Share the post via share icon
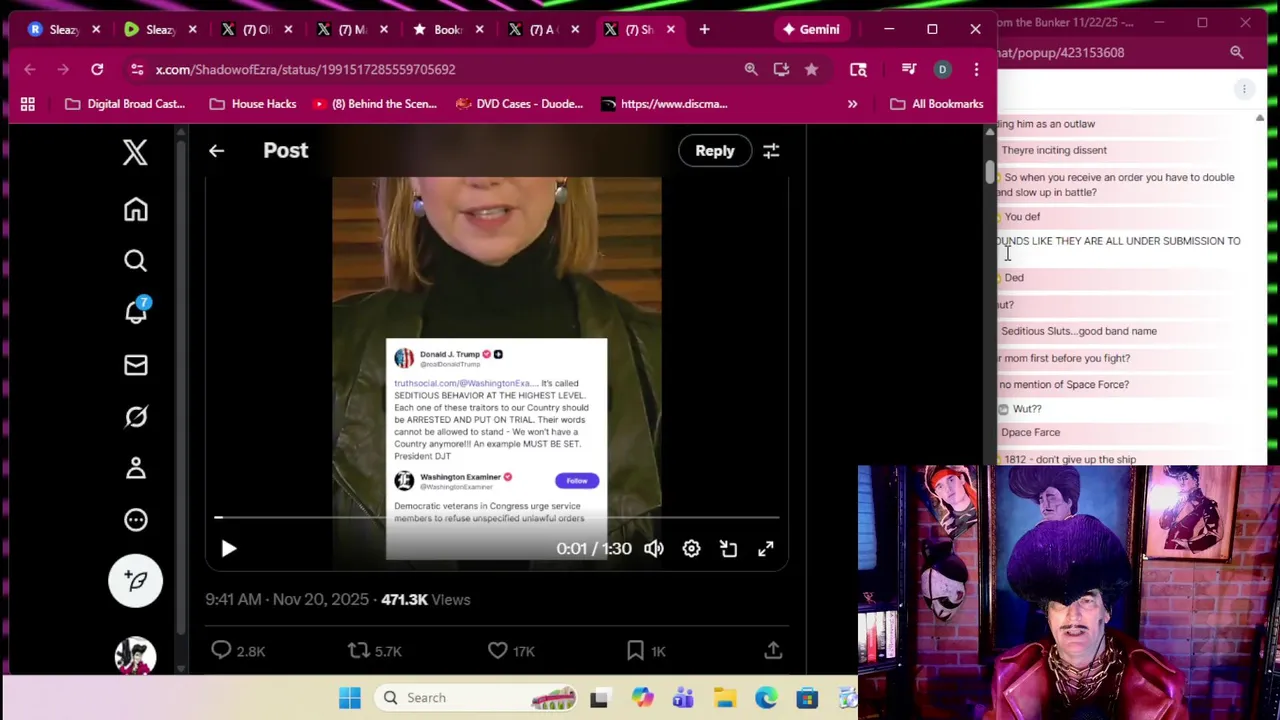Image resolution: width=1280 pixels, height=720 pixels. (773, 651)
